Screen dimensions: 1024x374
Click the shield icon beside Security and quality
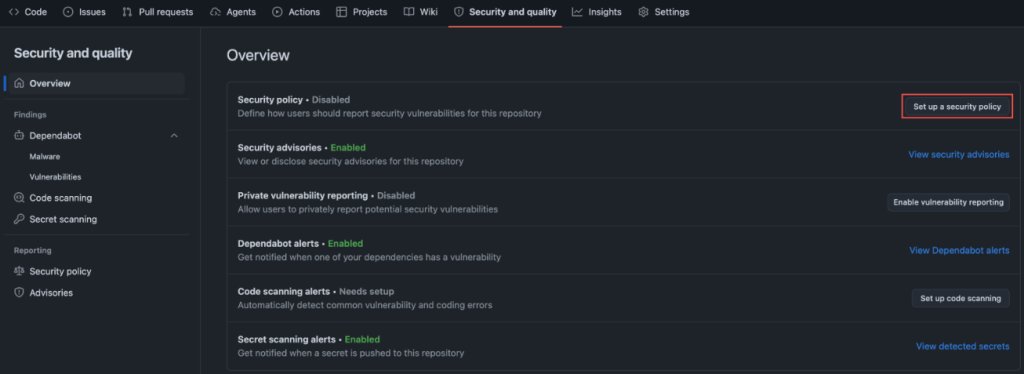tap(458, 12)
